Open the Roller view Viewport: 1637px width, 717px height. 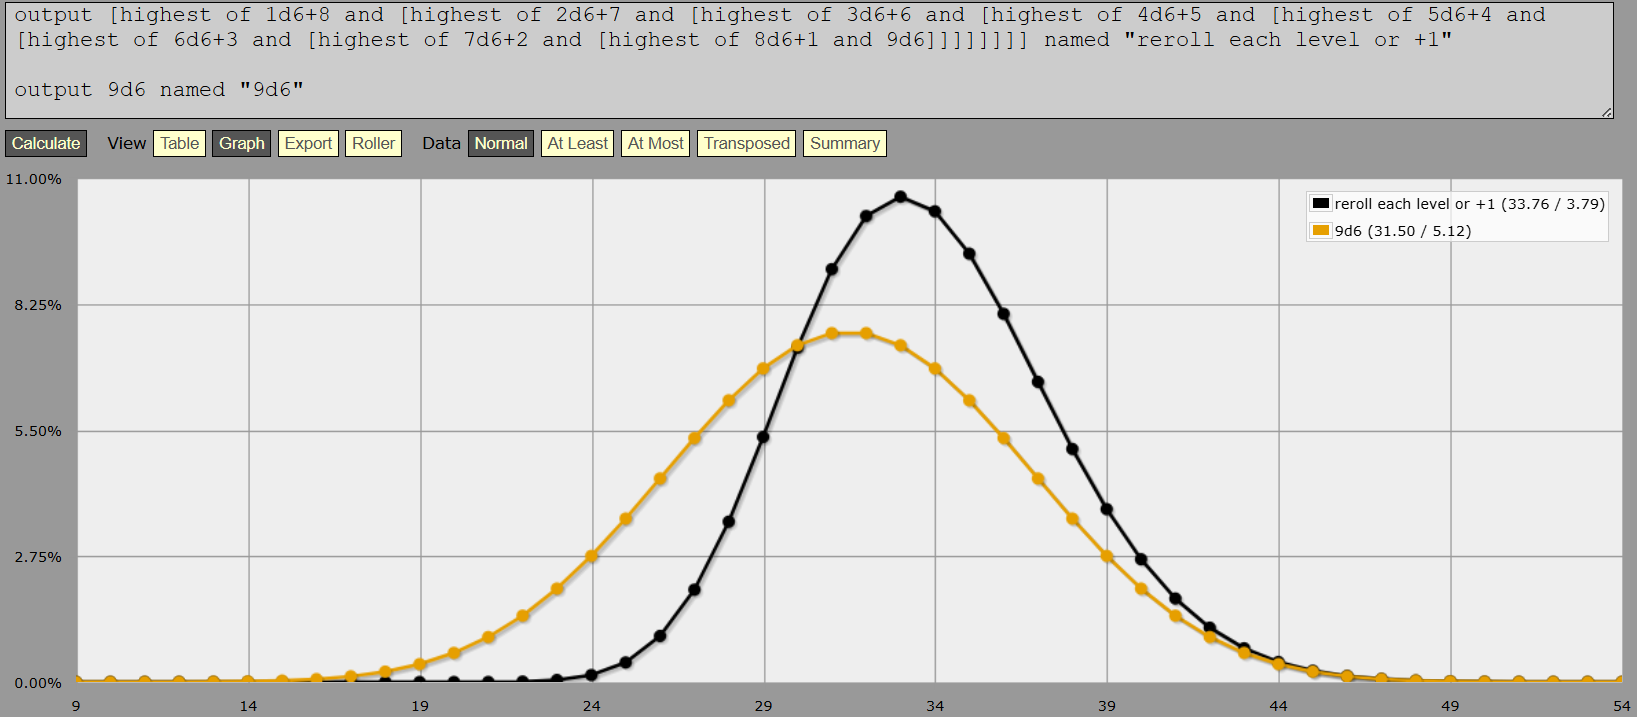coord(373,144)
